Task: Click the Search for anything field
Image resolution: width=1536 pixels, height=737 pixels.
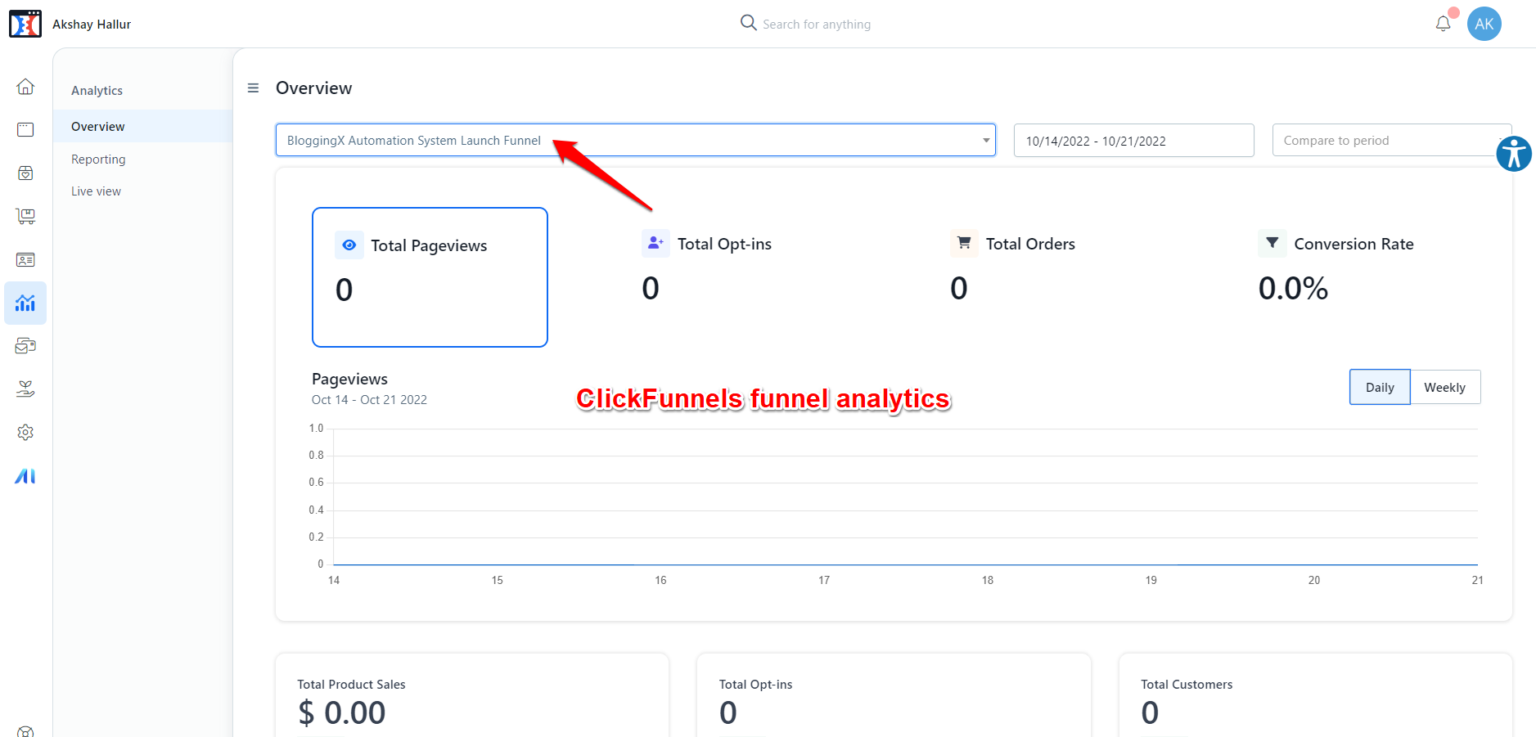Action: click(x=816, y=24)
